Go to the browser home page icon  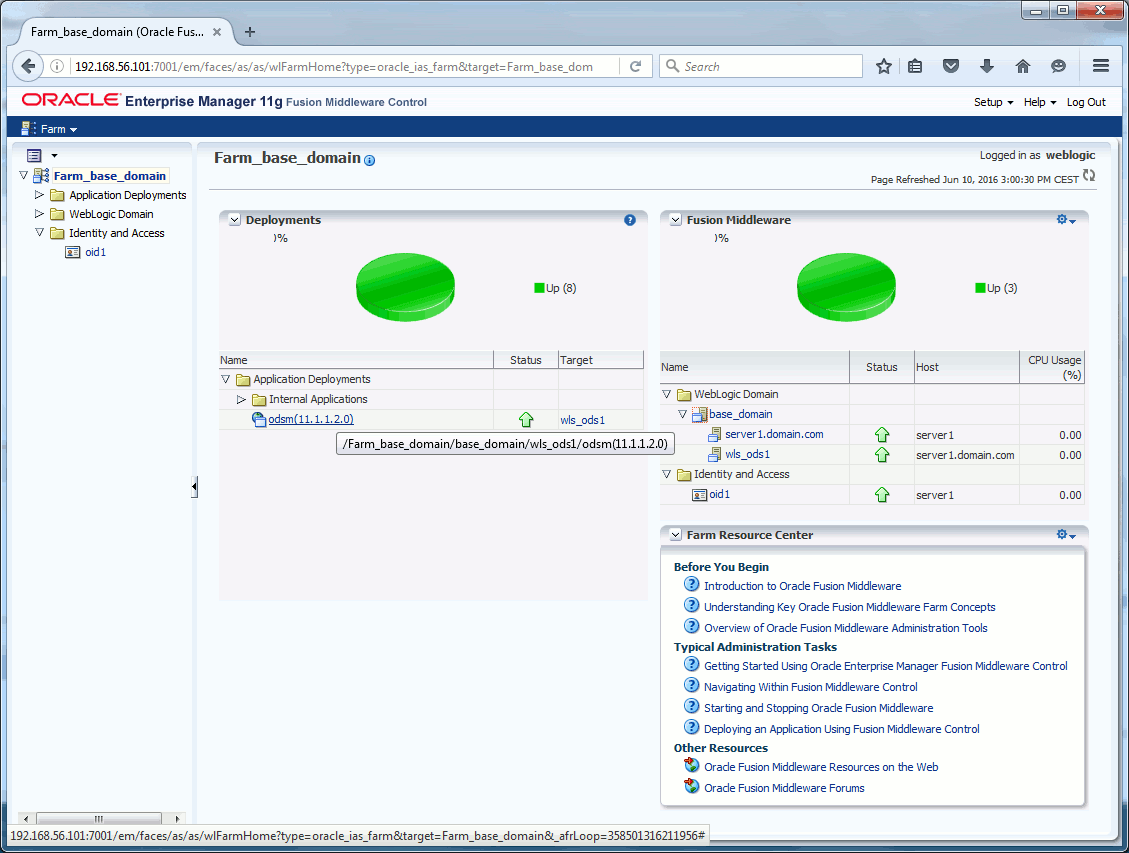click(x=1022, y=66)
